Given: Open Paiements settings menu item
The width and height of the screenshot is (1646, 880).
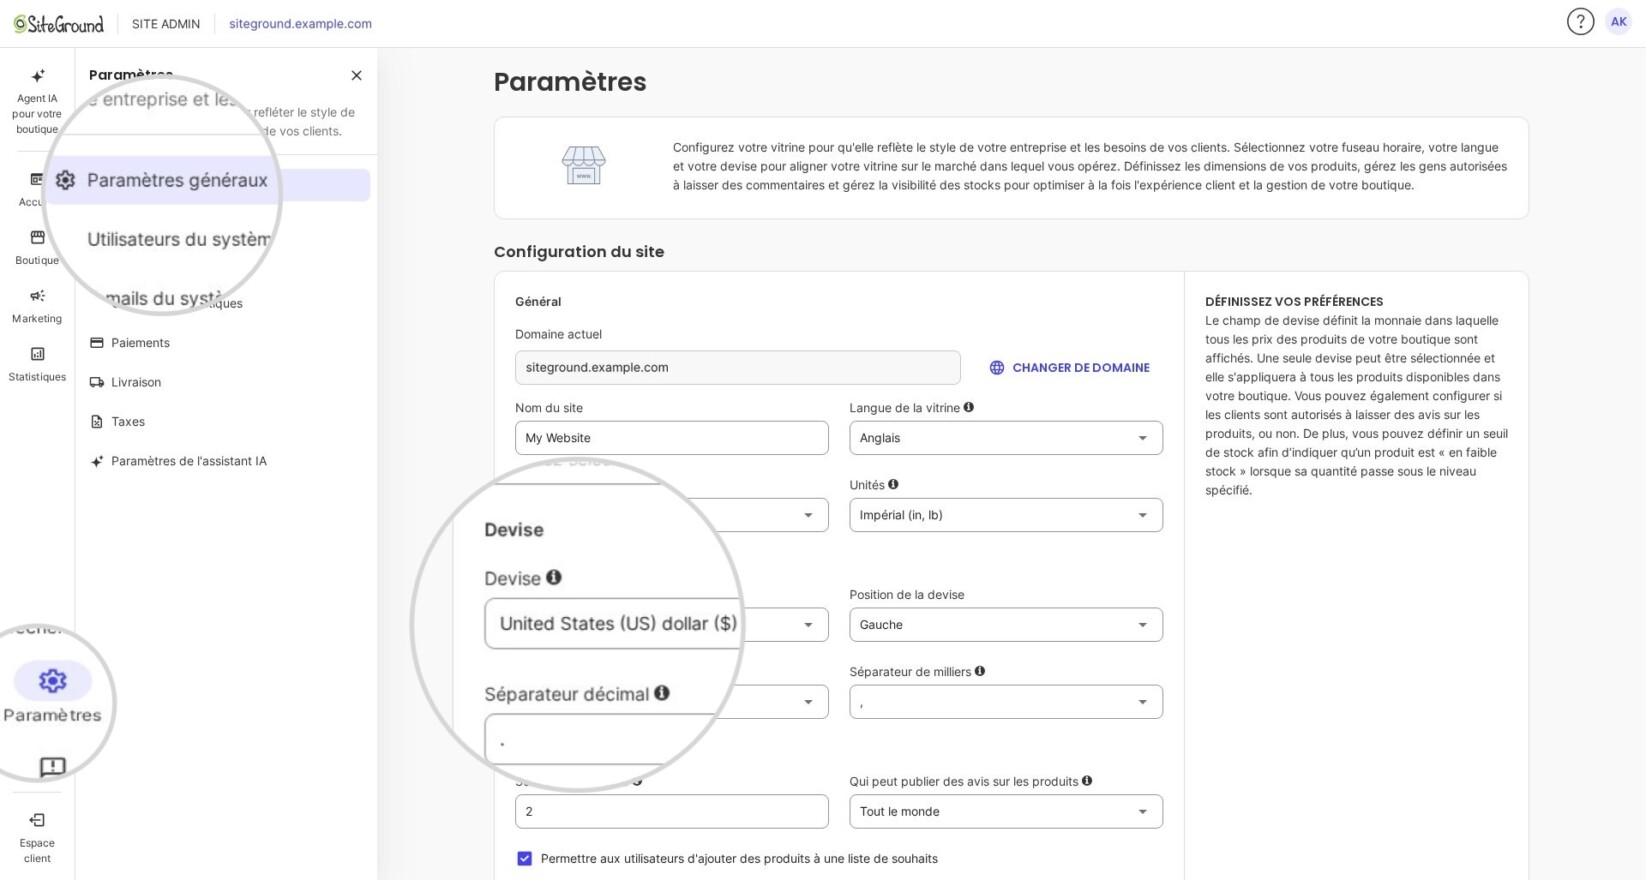Looking at the screenshot, I should (x=226, y=343).
